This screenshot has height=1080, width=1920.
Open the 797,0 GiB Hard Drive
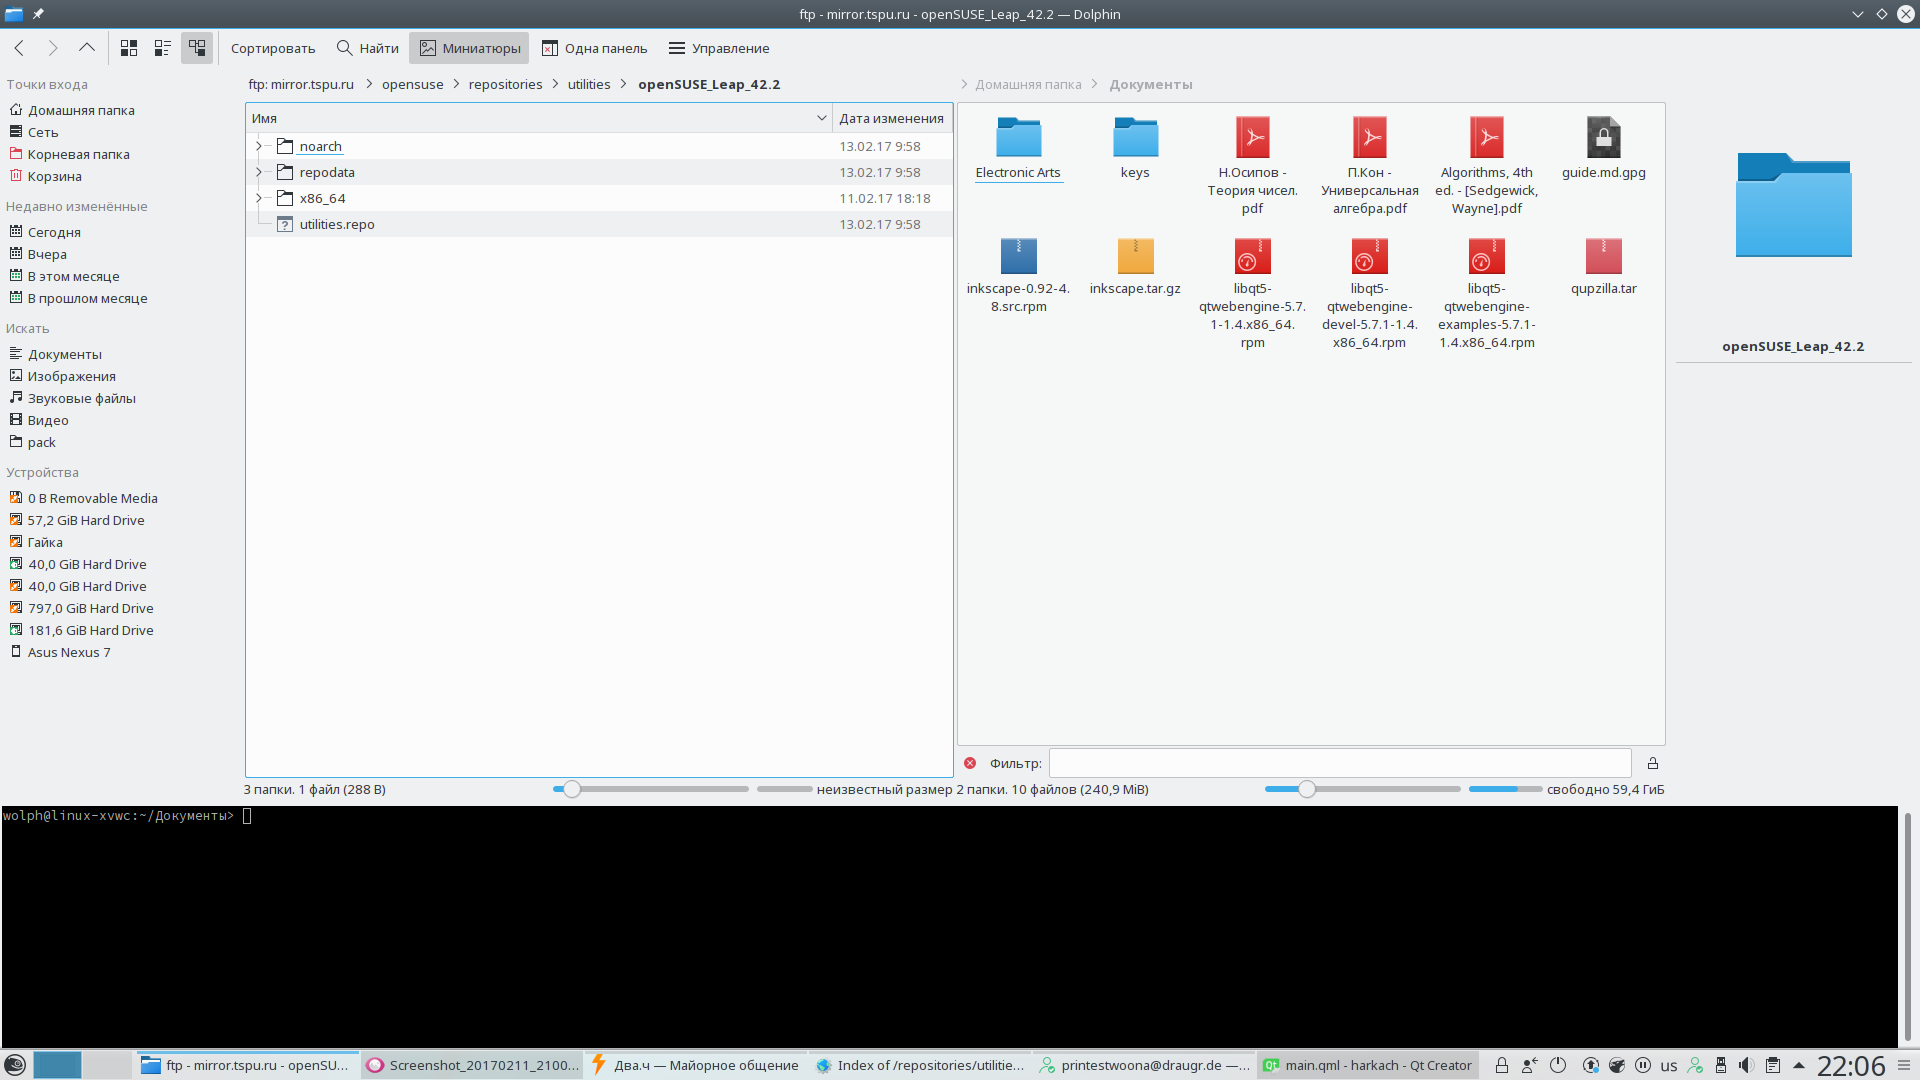click(x=91, y=608)
